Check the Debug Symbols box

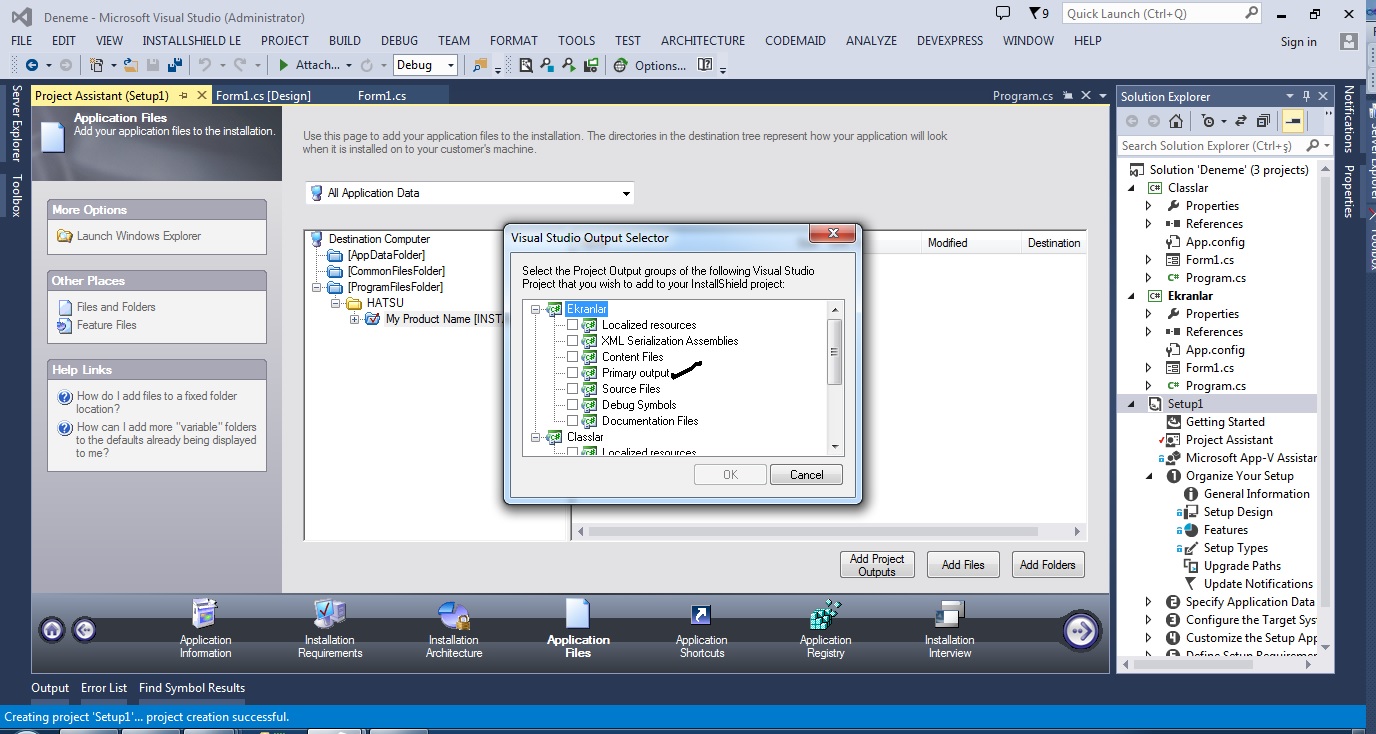click(x=572, y=405)
